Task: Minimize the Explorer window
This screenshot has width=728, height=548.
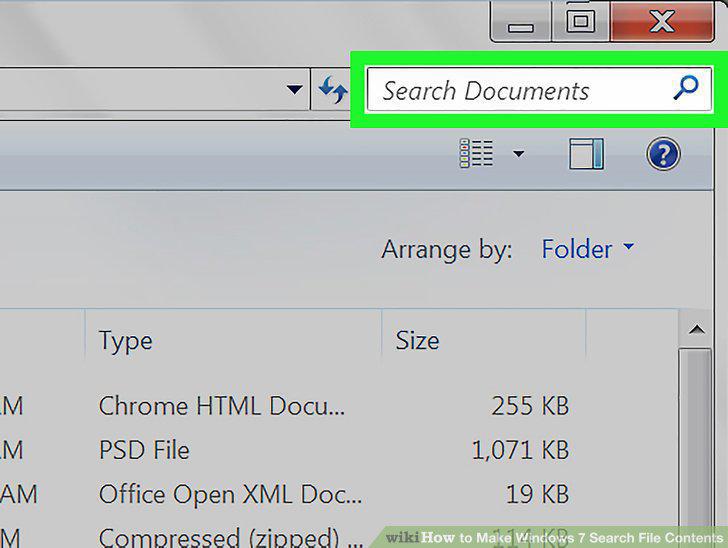Action: click(x=520, y=22)
